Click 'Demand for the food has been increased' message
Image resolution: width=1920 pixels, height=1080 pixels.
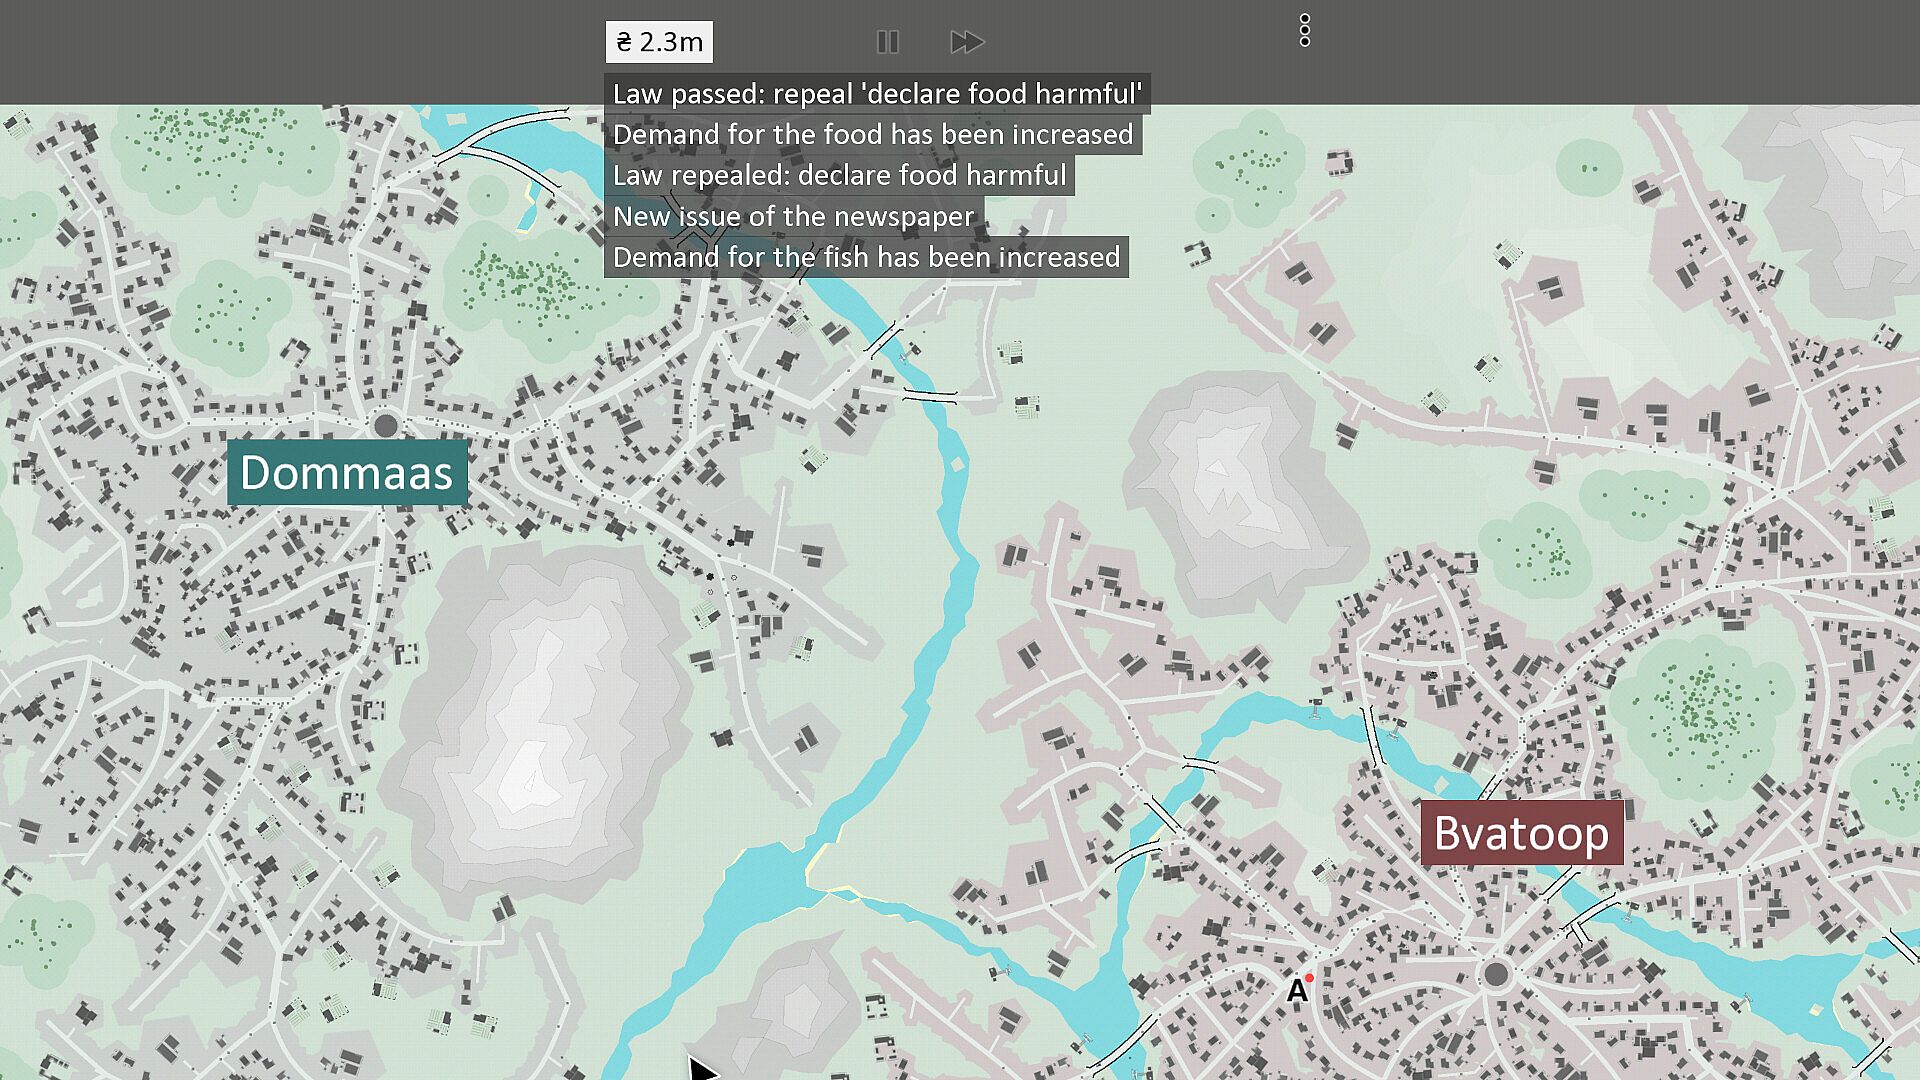click(872, 135)
